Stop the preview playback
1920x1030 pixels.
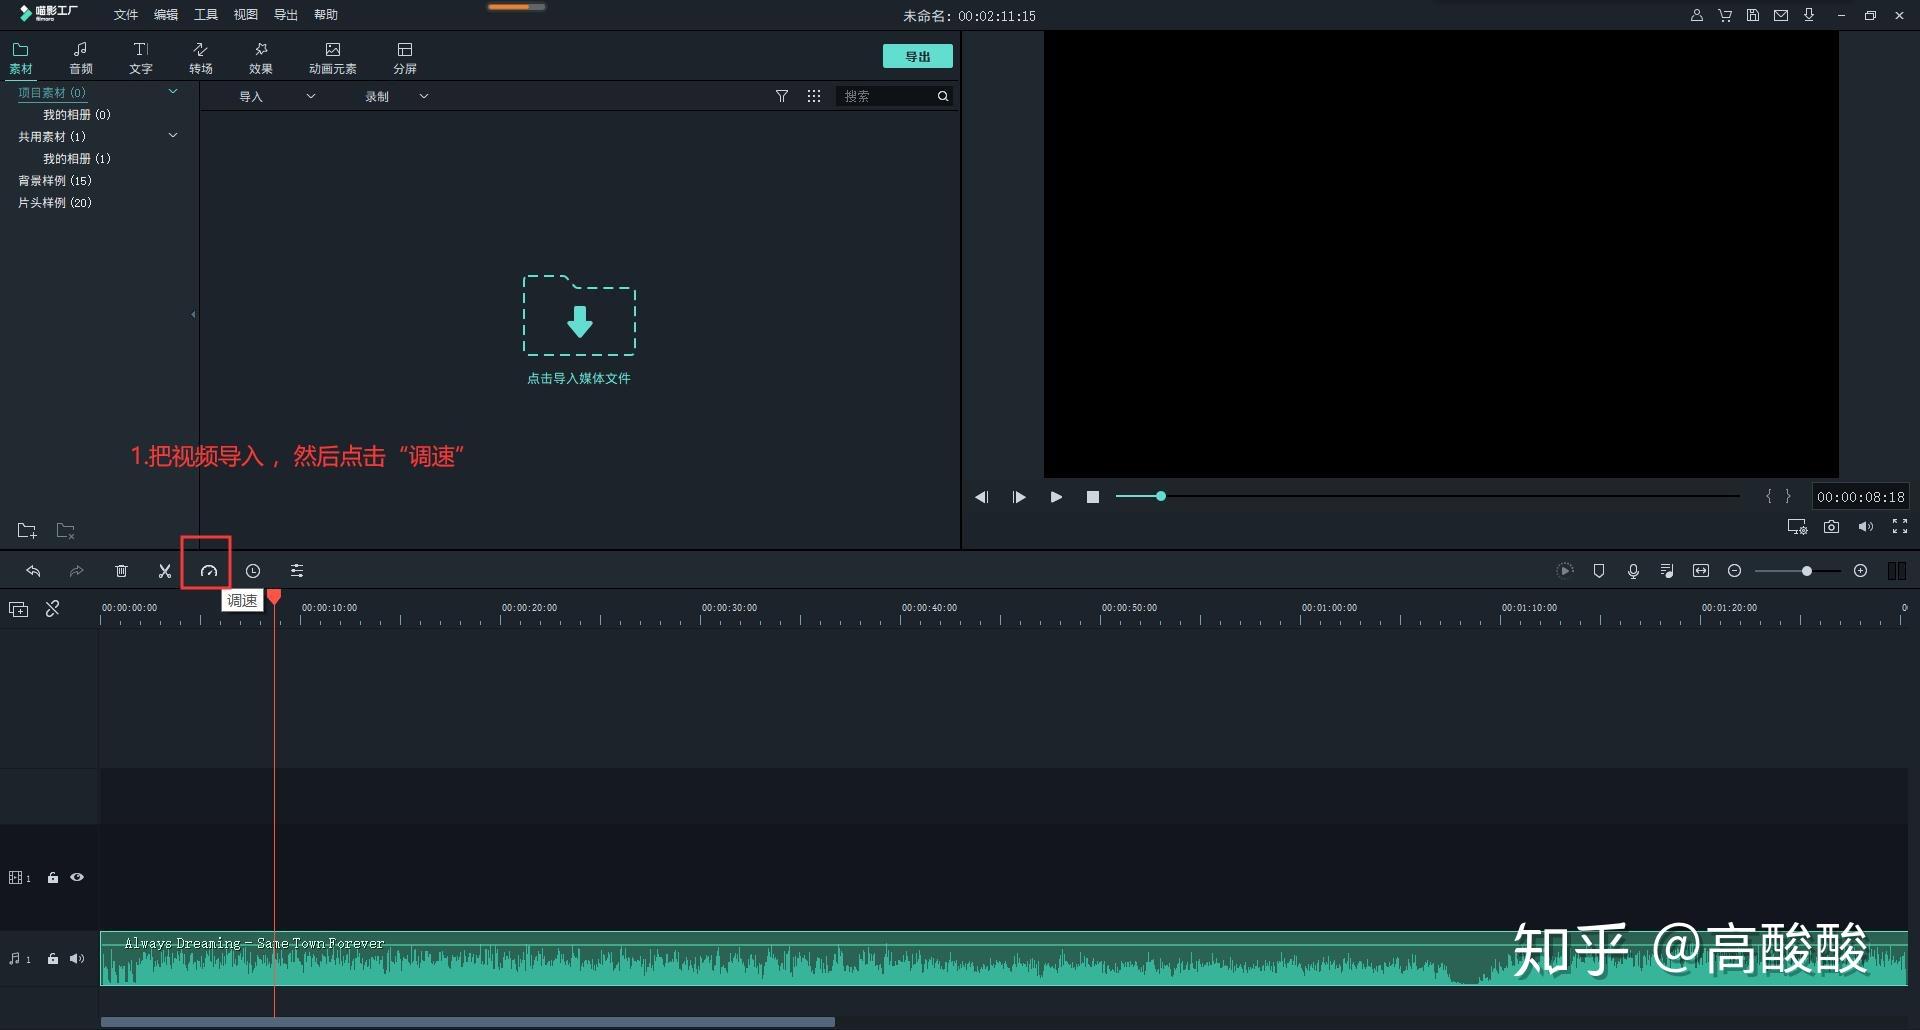pos(1093,497)
